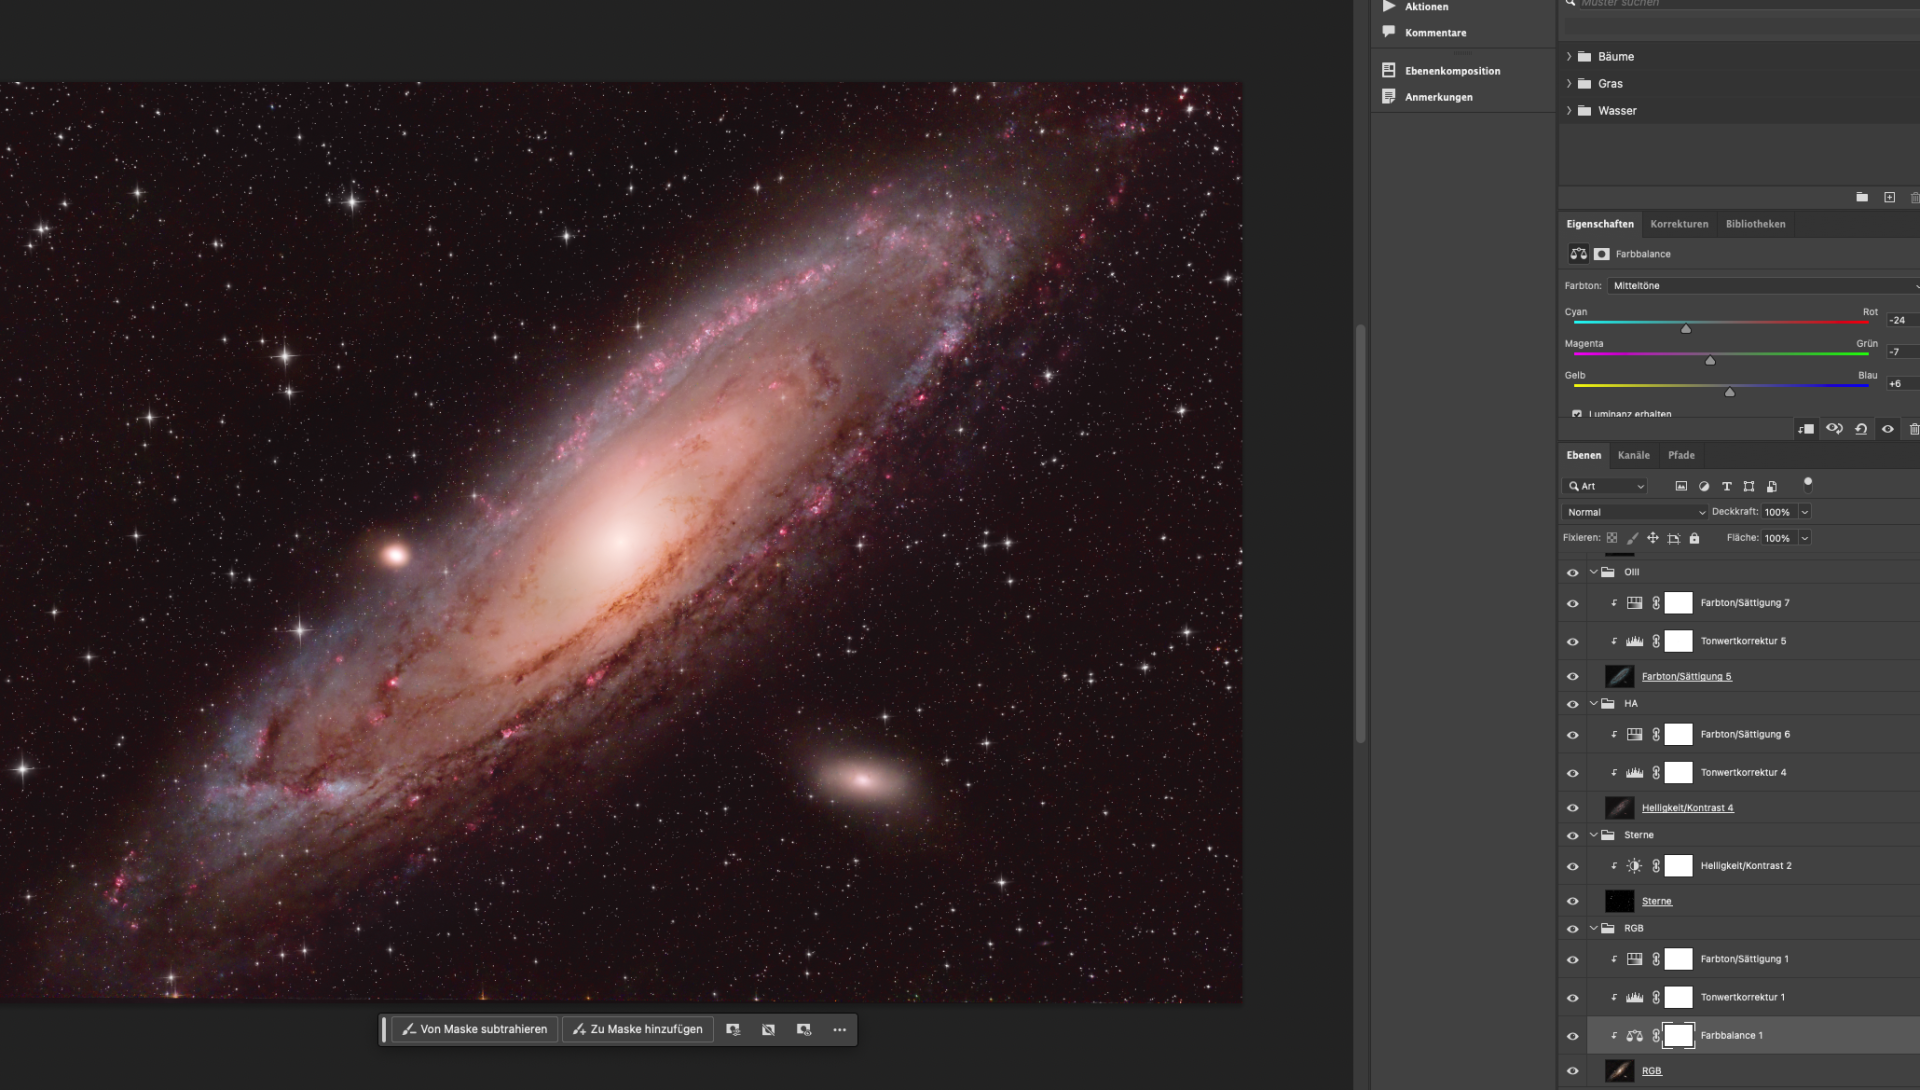Filter layers by adjustment layer icon
The width and height of the screenshot is (1920, 1090).
point(1704,486)
